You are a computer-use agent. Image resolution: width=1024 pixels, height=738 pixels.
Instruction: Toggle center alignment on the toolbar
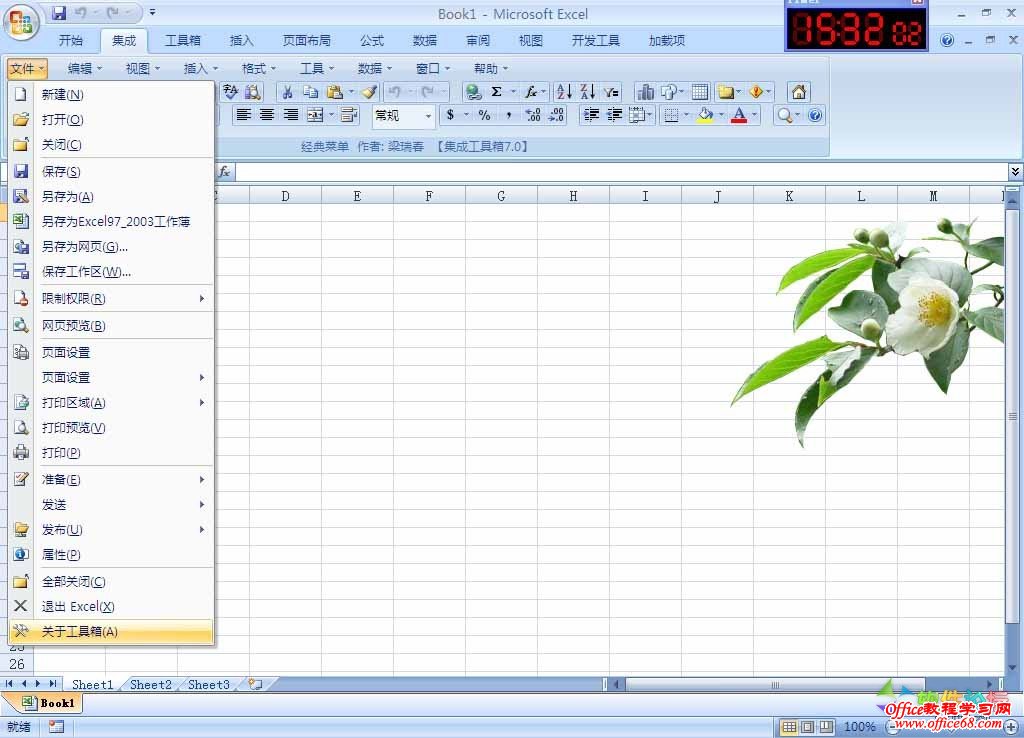click(x=268, y=114)
